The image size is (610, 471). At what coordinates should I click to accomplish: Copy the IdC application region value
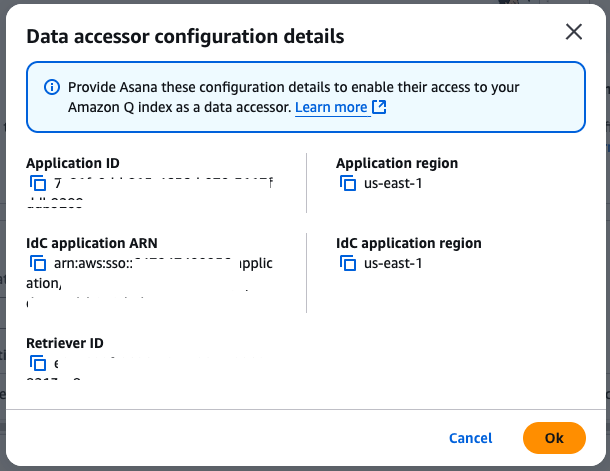pyautogui.click(x=348, y=263)
